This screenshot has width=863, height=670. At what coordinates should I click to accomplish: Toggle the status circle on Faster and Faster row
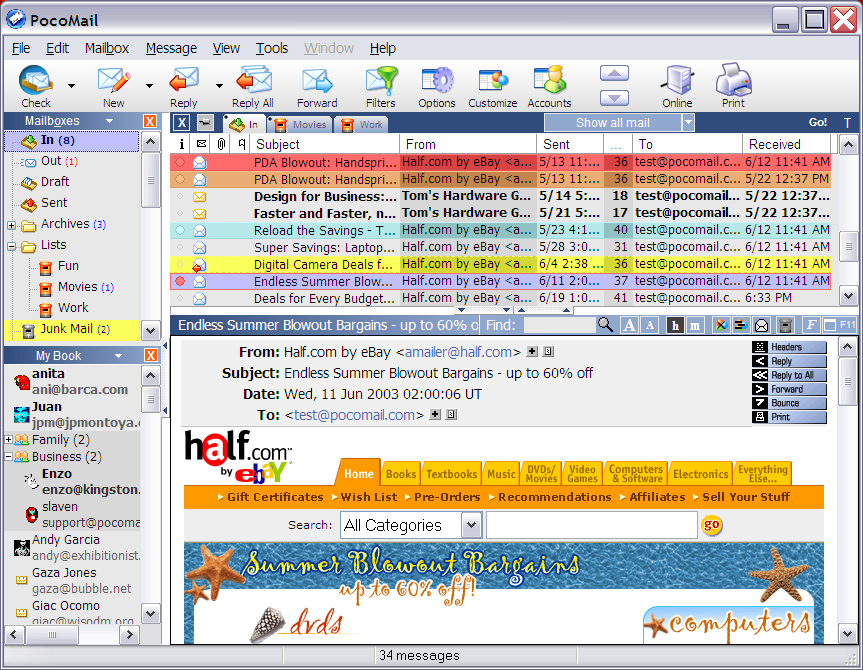180,213
